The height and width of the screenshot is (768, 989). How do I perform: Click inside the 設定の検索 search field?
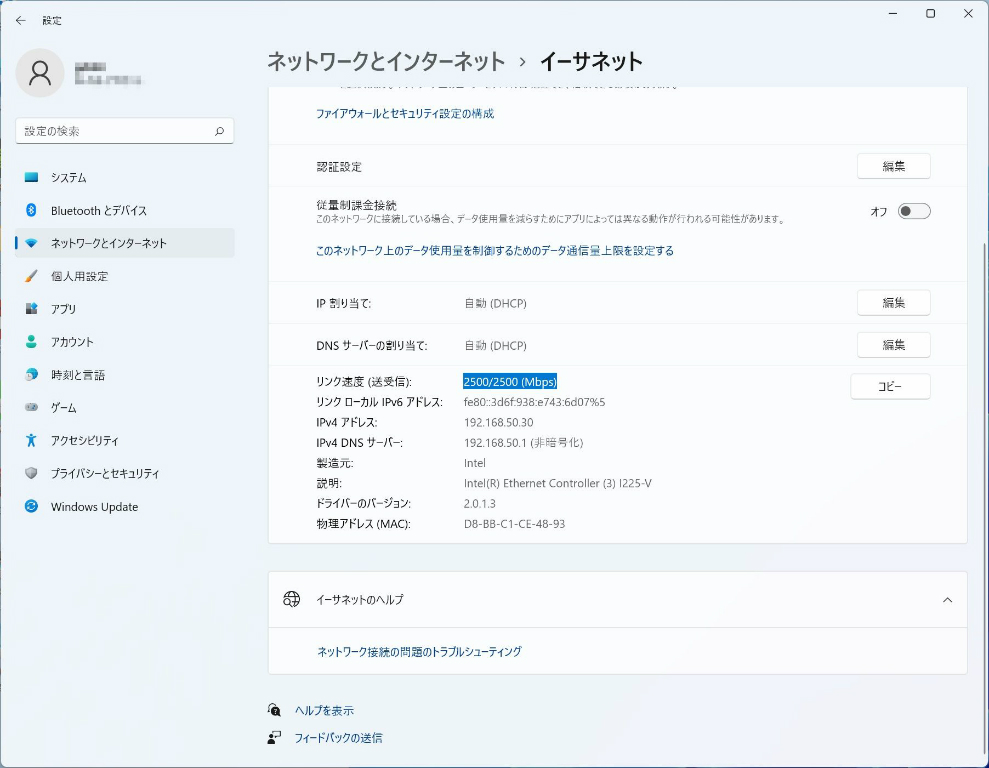coord(115,131)
